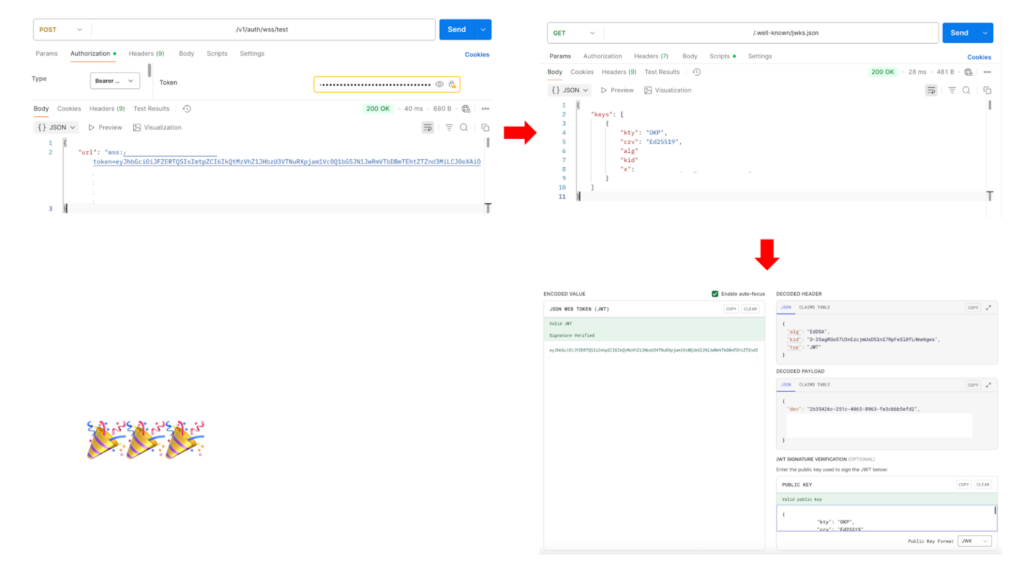
Task: Toggle the Enable auto-focus checkbox
Action: 715,294
